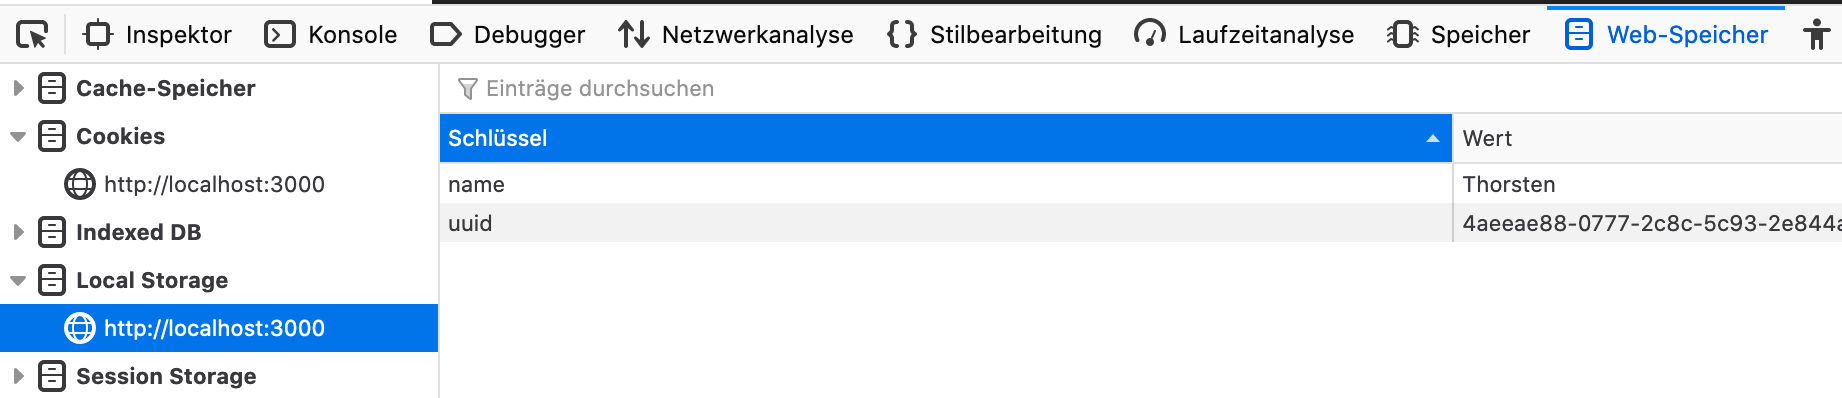Sort by the Schlüssel column header

click(945, 138)
